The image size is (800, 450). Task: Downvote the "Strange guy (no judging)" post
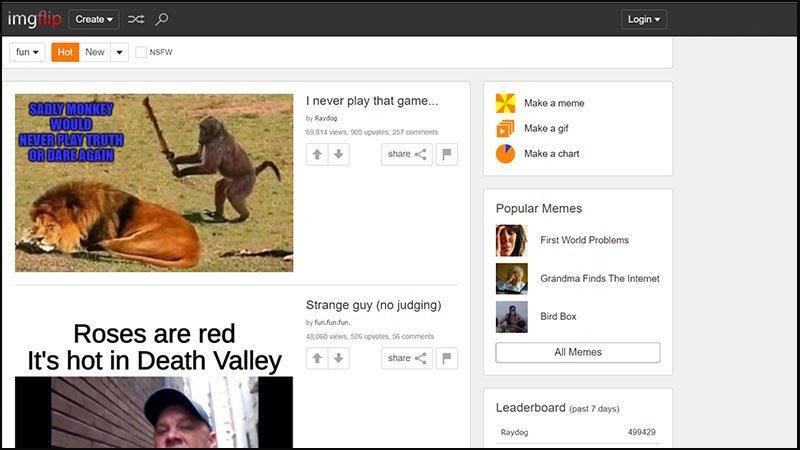point(339,358)
